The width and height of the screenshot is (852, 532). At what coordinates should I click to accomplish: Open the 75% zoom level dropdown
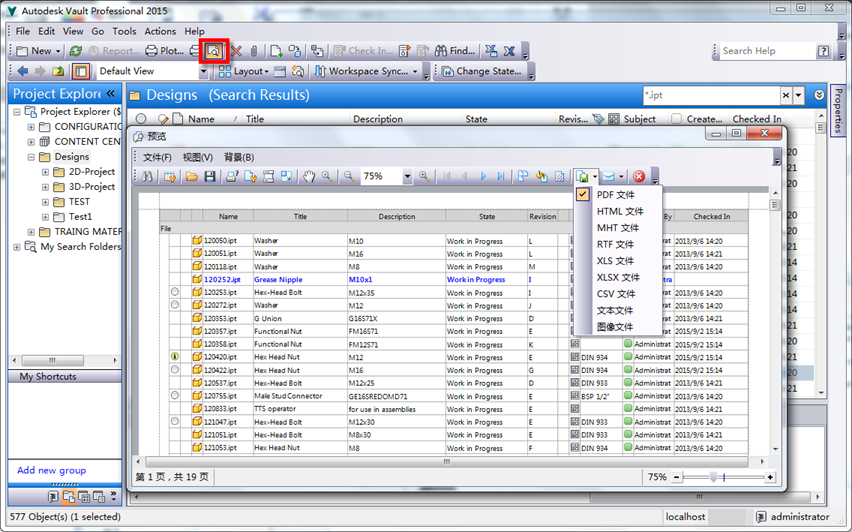coord(407,176)
